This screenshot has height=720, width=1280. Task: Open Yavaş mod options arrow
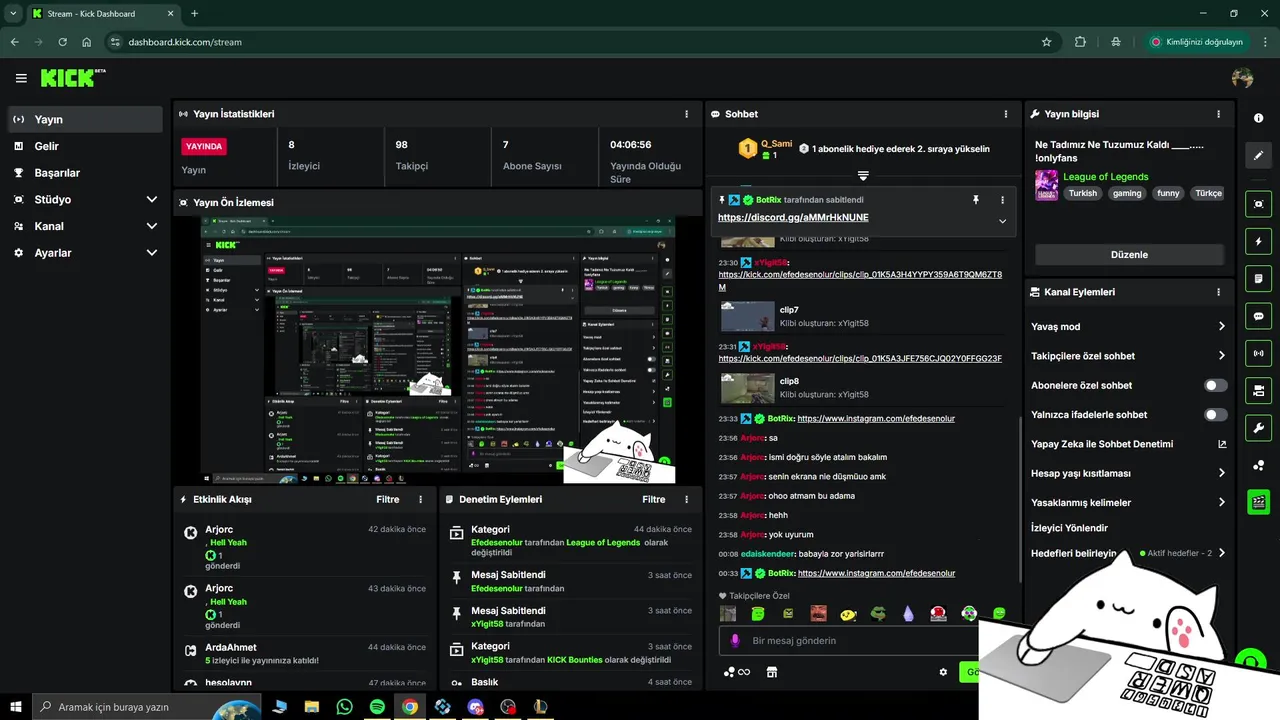click(1221, 326)
